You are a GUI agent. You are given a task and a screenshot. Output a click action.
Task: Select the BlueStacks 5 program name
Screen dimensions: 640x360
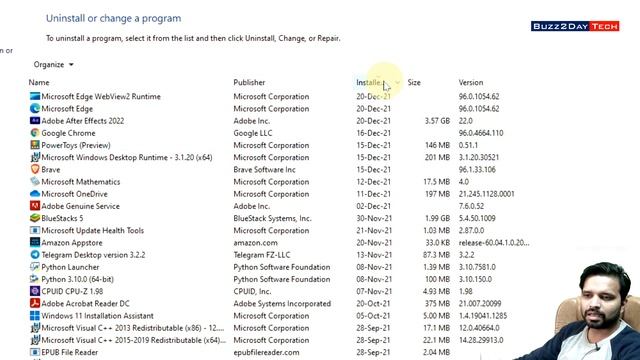[x=62, y=218]
